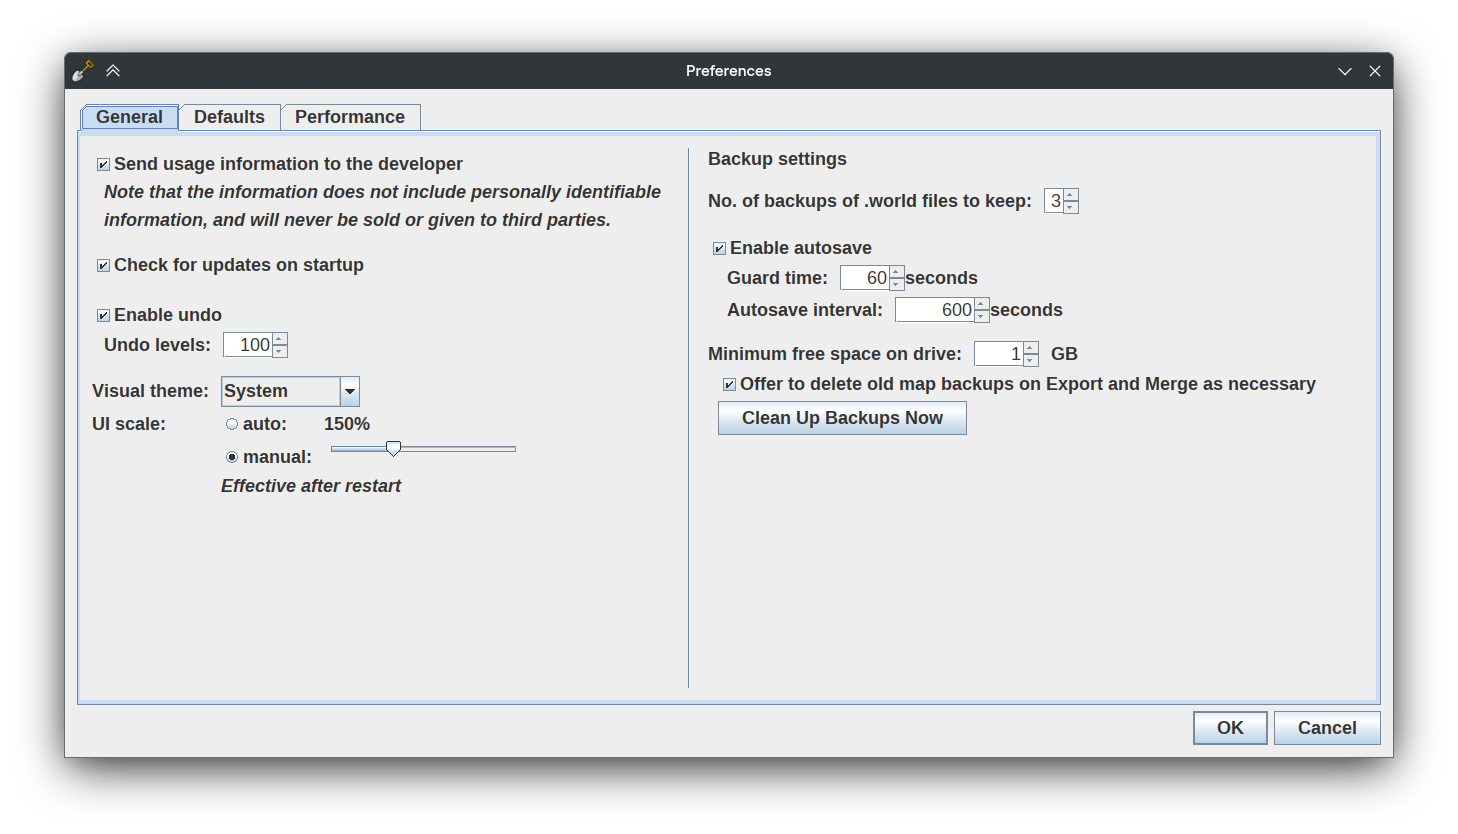Uncheck the Enable autosave checkbox
Image resolution: width=1458 pixels, height=834 pixels.
[719, 249]
